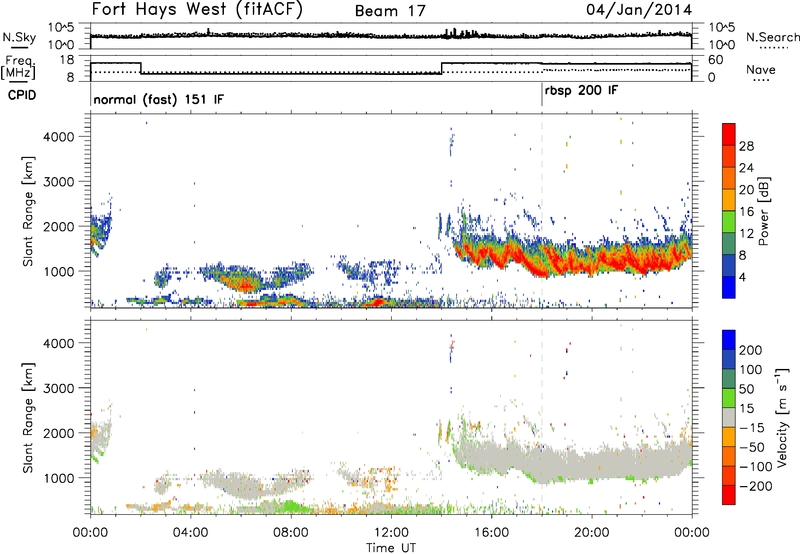The image size is (800, 554).
Task: Click the 'Slant Range [km]' label of the power plot
Action: tap(29, 212)
